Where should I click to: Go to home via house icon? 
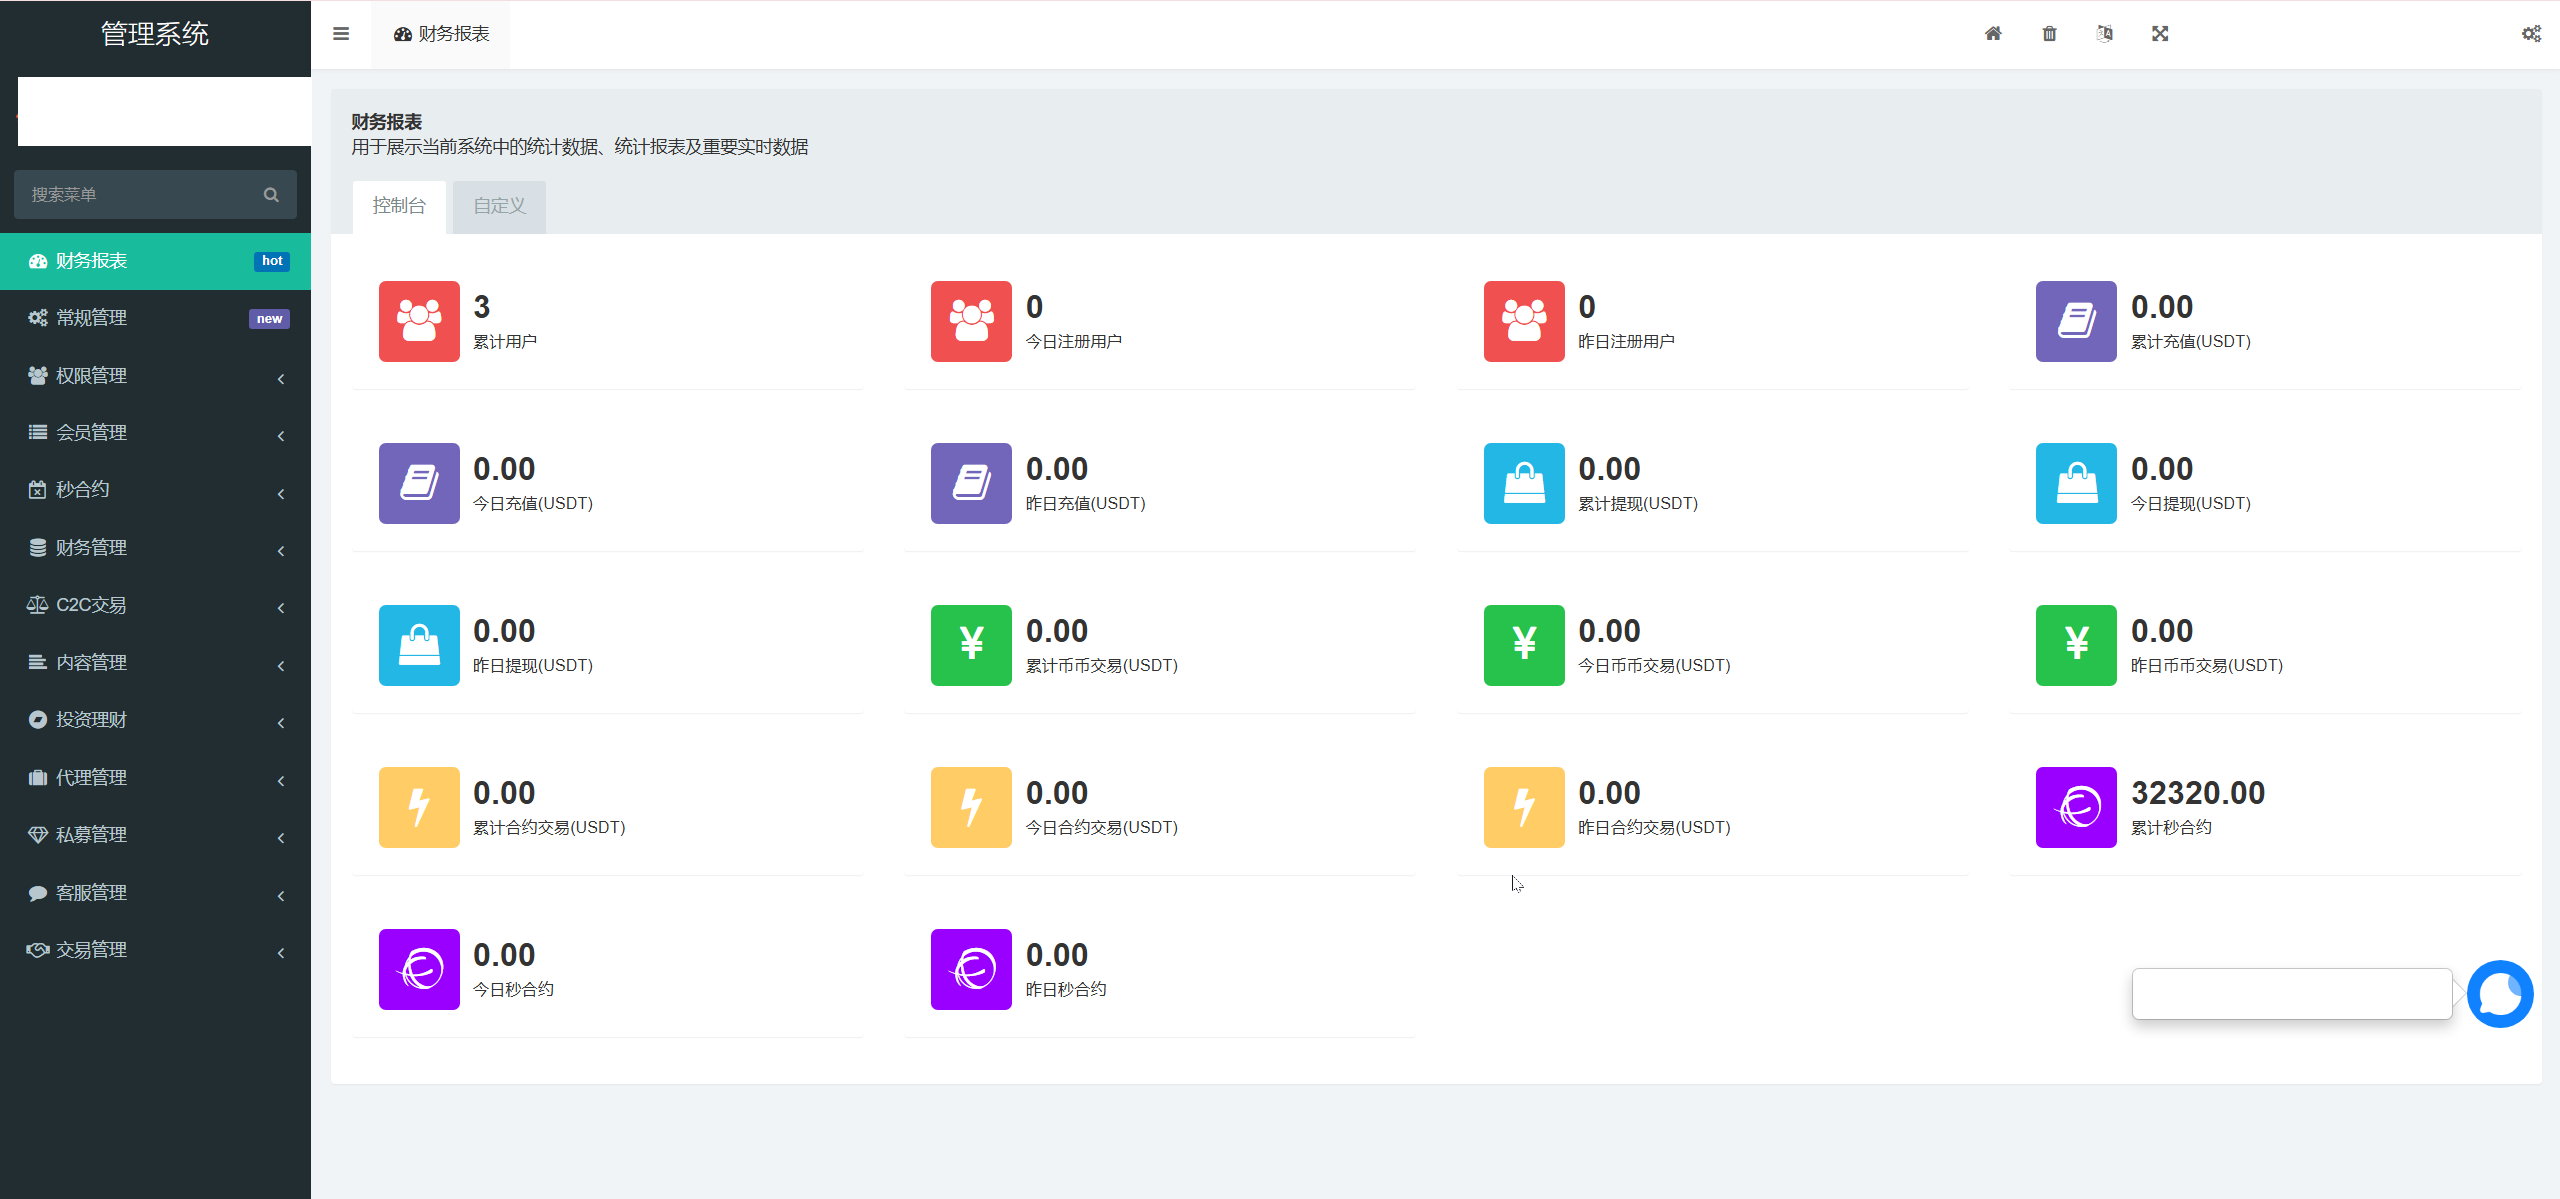(1993, 34)
